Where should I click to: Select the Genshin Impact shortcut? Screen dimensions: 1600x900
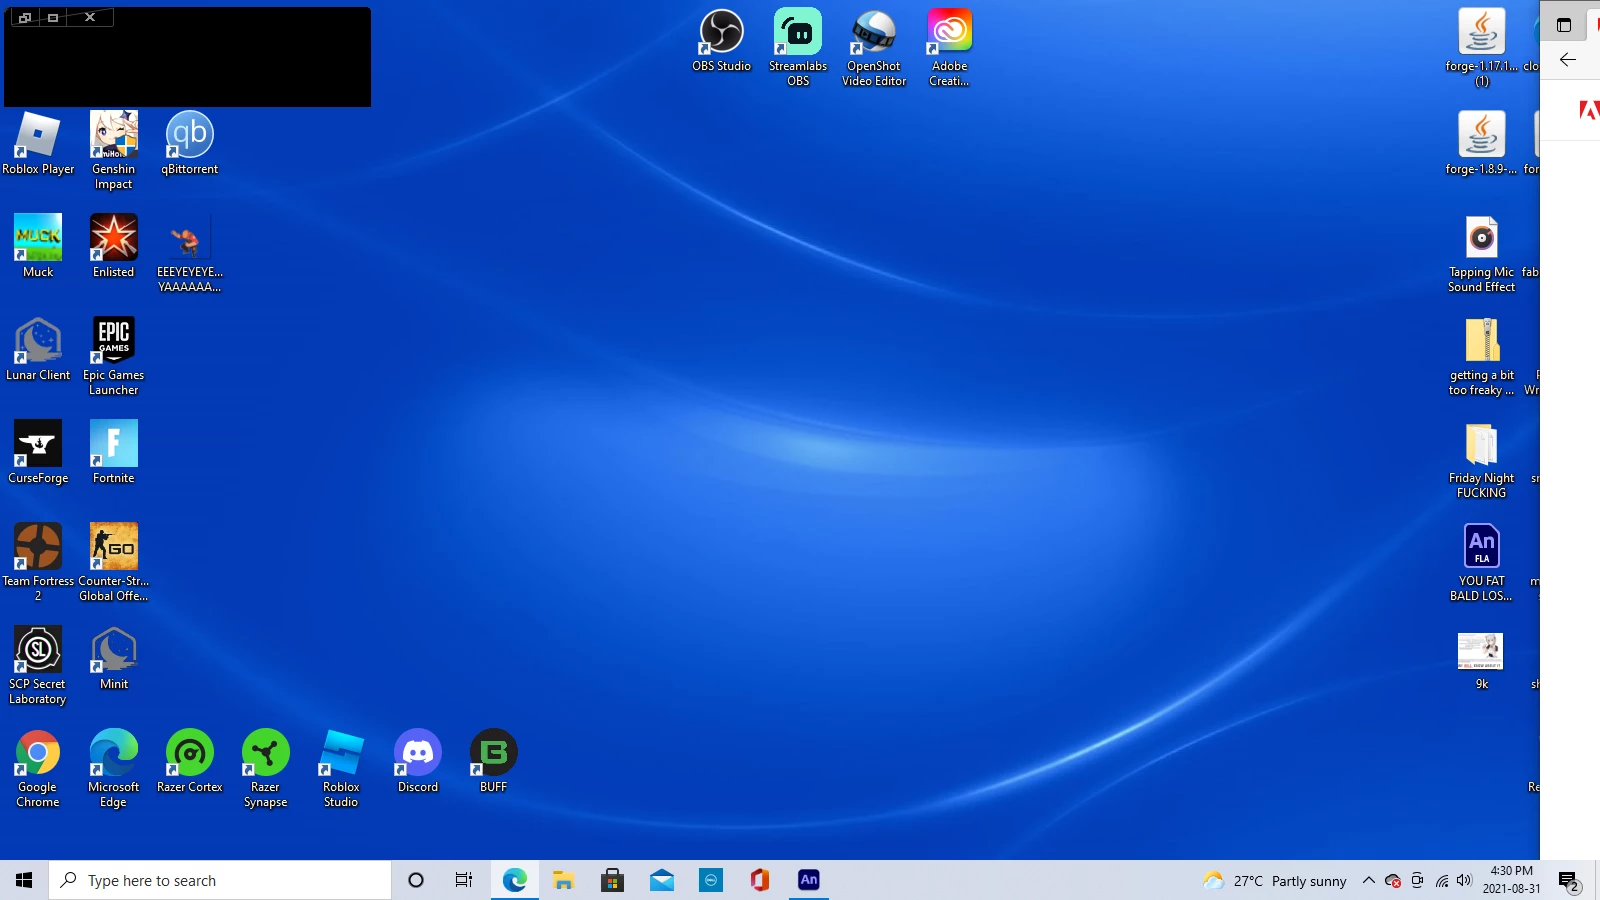coord(113,150)
